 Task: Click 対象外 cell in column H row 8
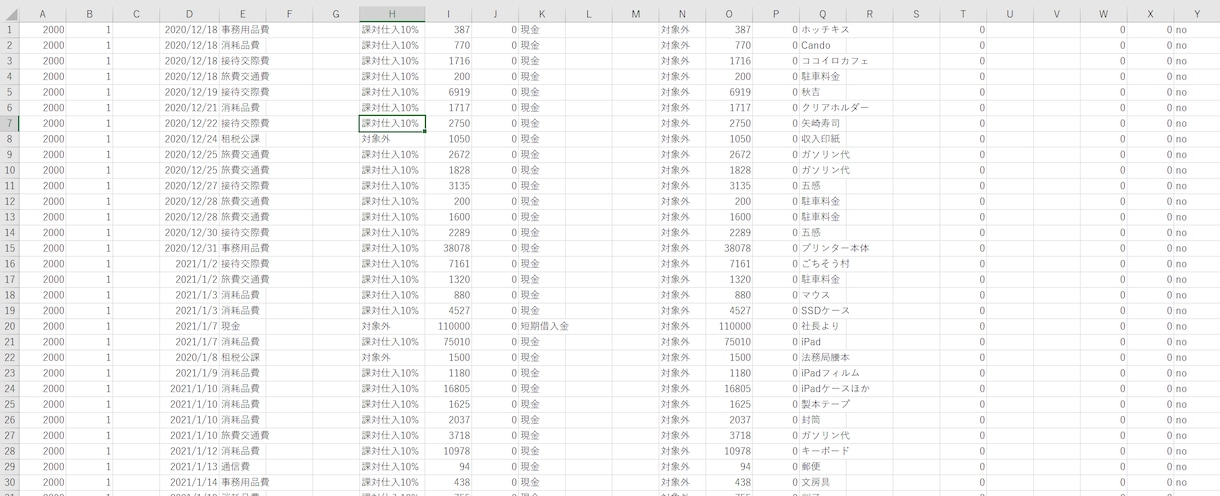click(x=392, y=139)
